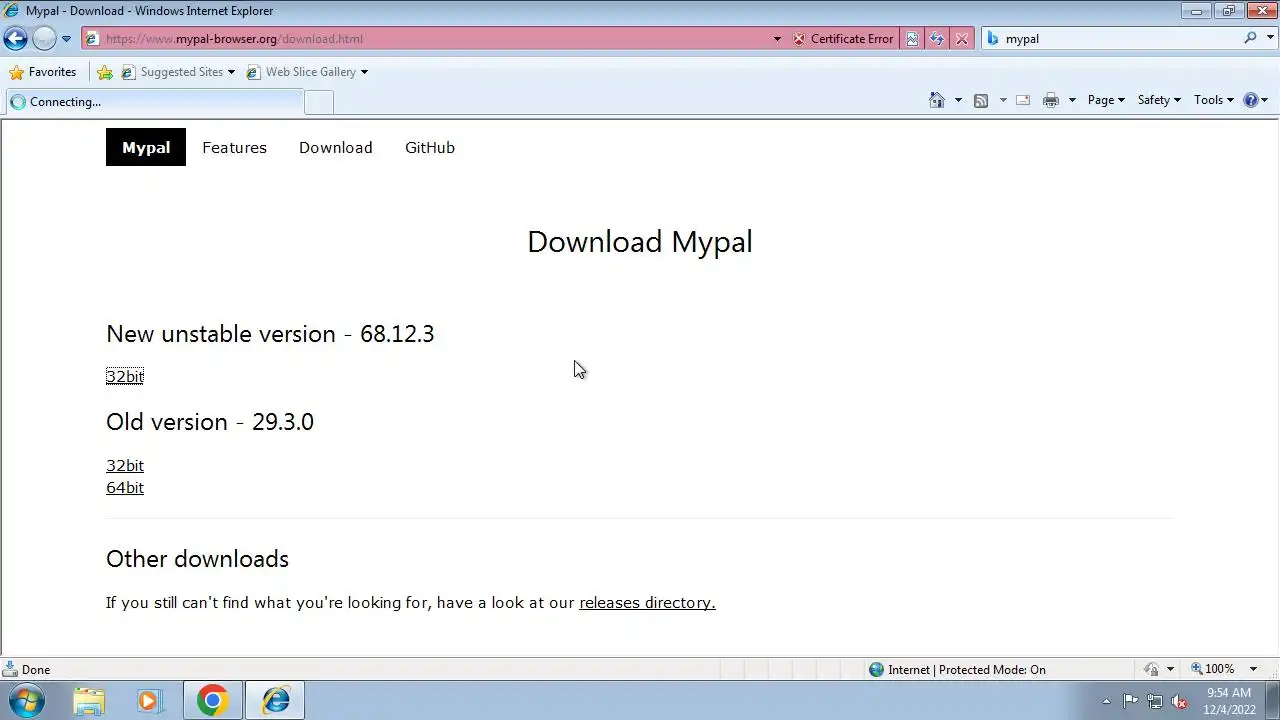Screen dimensions: 1280x720
Task: Click Internet Protected Mode status zone
Action: [x=957, y=670]
